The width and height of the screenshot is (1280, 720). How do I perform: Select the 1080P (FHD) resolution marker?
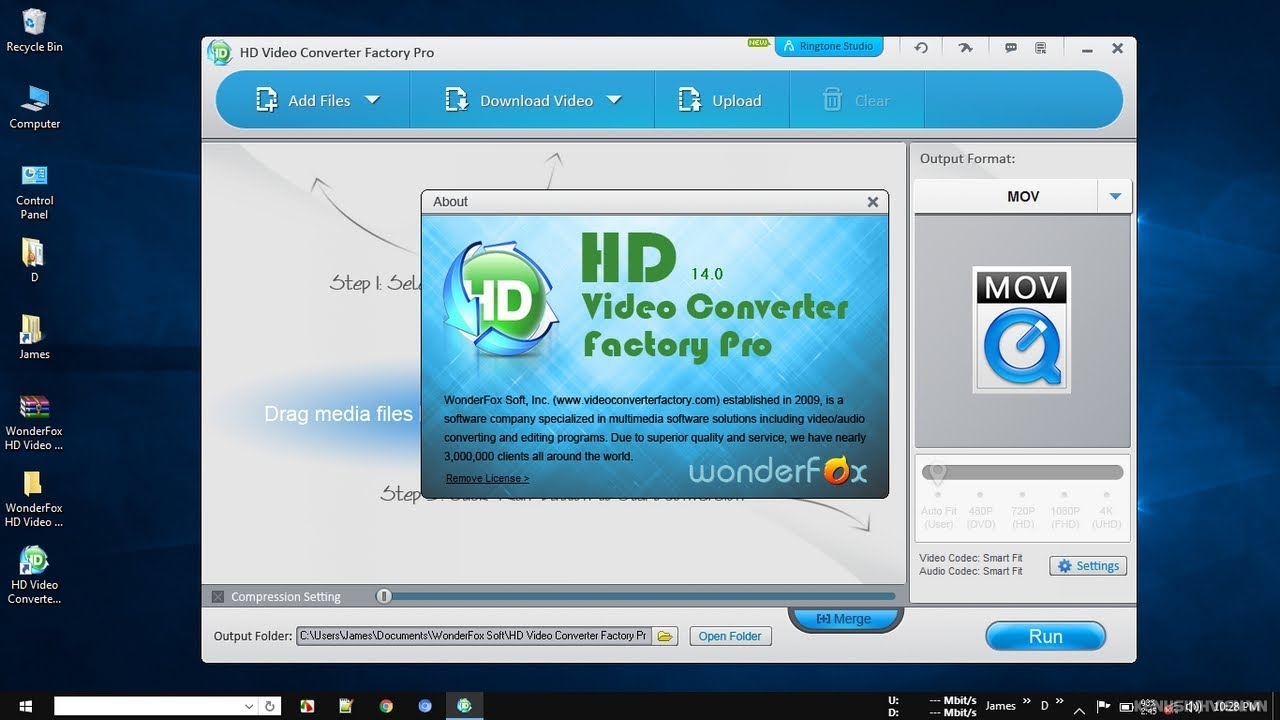click(x=1064, y=510)
